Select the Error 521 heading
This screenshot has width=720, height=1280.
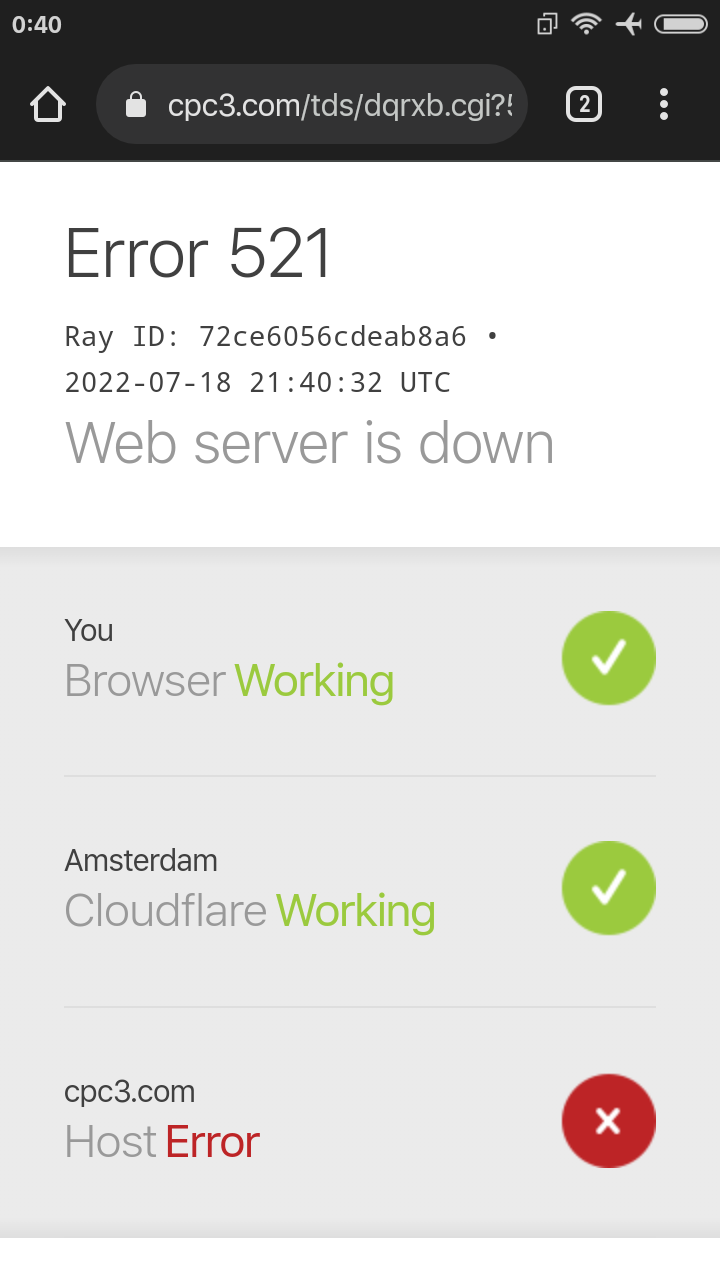(x=198, y=252)
